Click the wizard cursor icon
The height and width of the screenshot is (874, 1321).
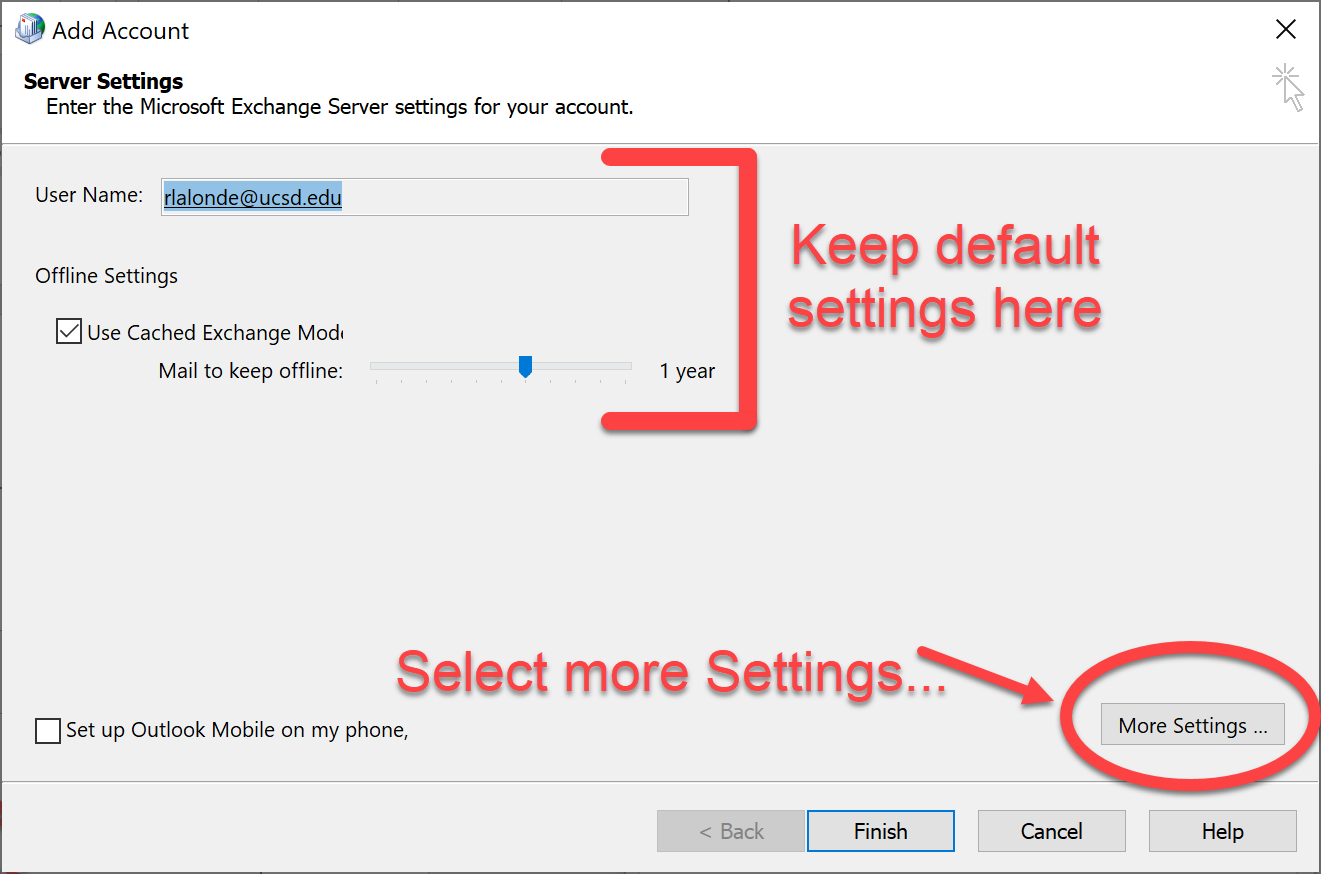[1288, 87]
